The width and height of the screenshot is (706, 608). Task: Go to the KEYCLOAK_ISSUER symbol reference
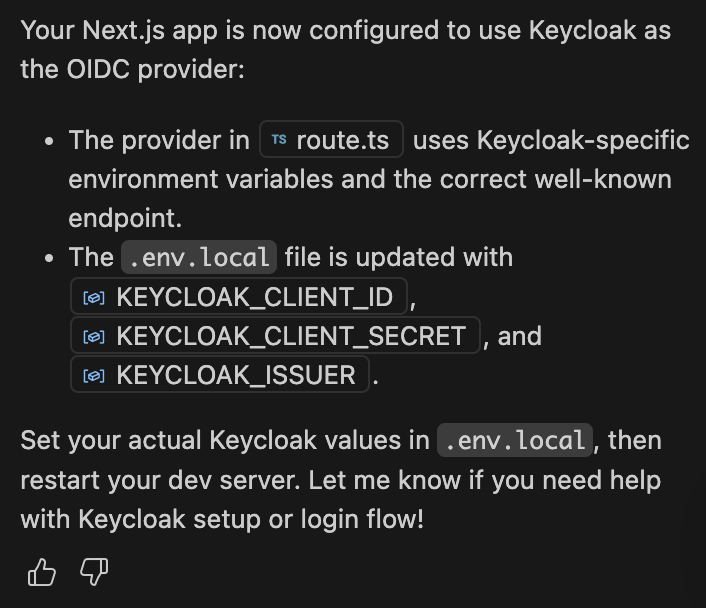220,375
